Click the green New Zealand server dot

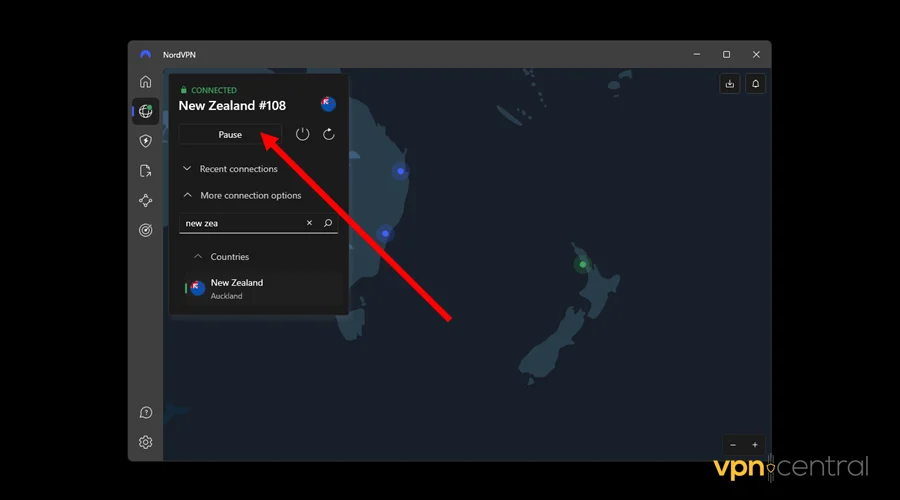coord(583,265)
